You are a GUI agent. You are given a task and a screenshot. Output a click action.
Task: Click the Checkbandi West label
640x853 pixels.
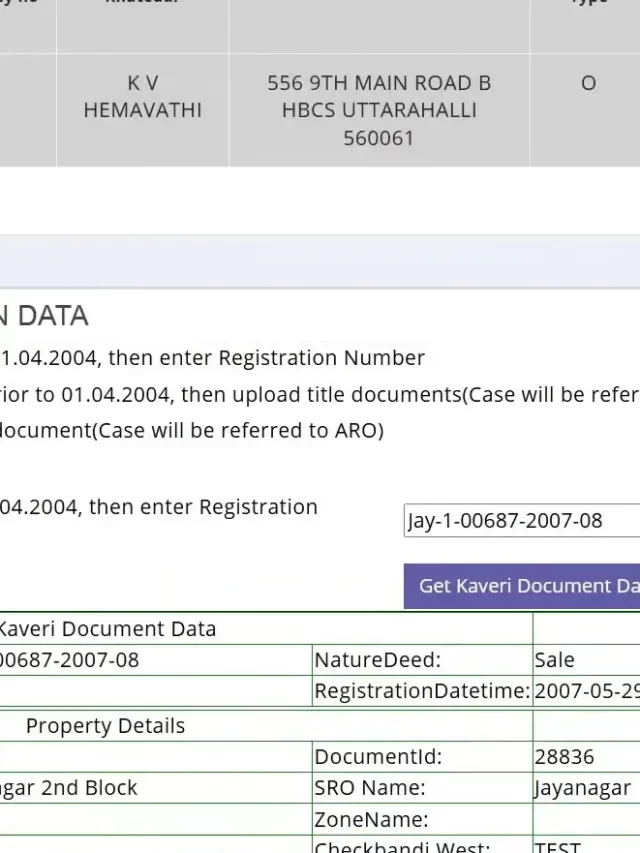click(x=402, y=846)
